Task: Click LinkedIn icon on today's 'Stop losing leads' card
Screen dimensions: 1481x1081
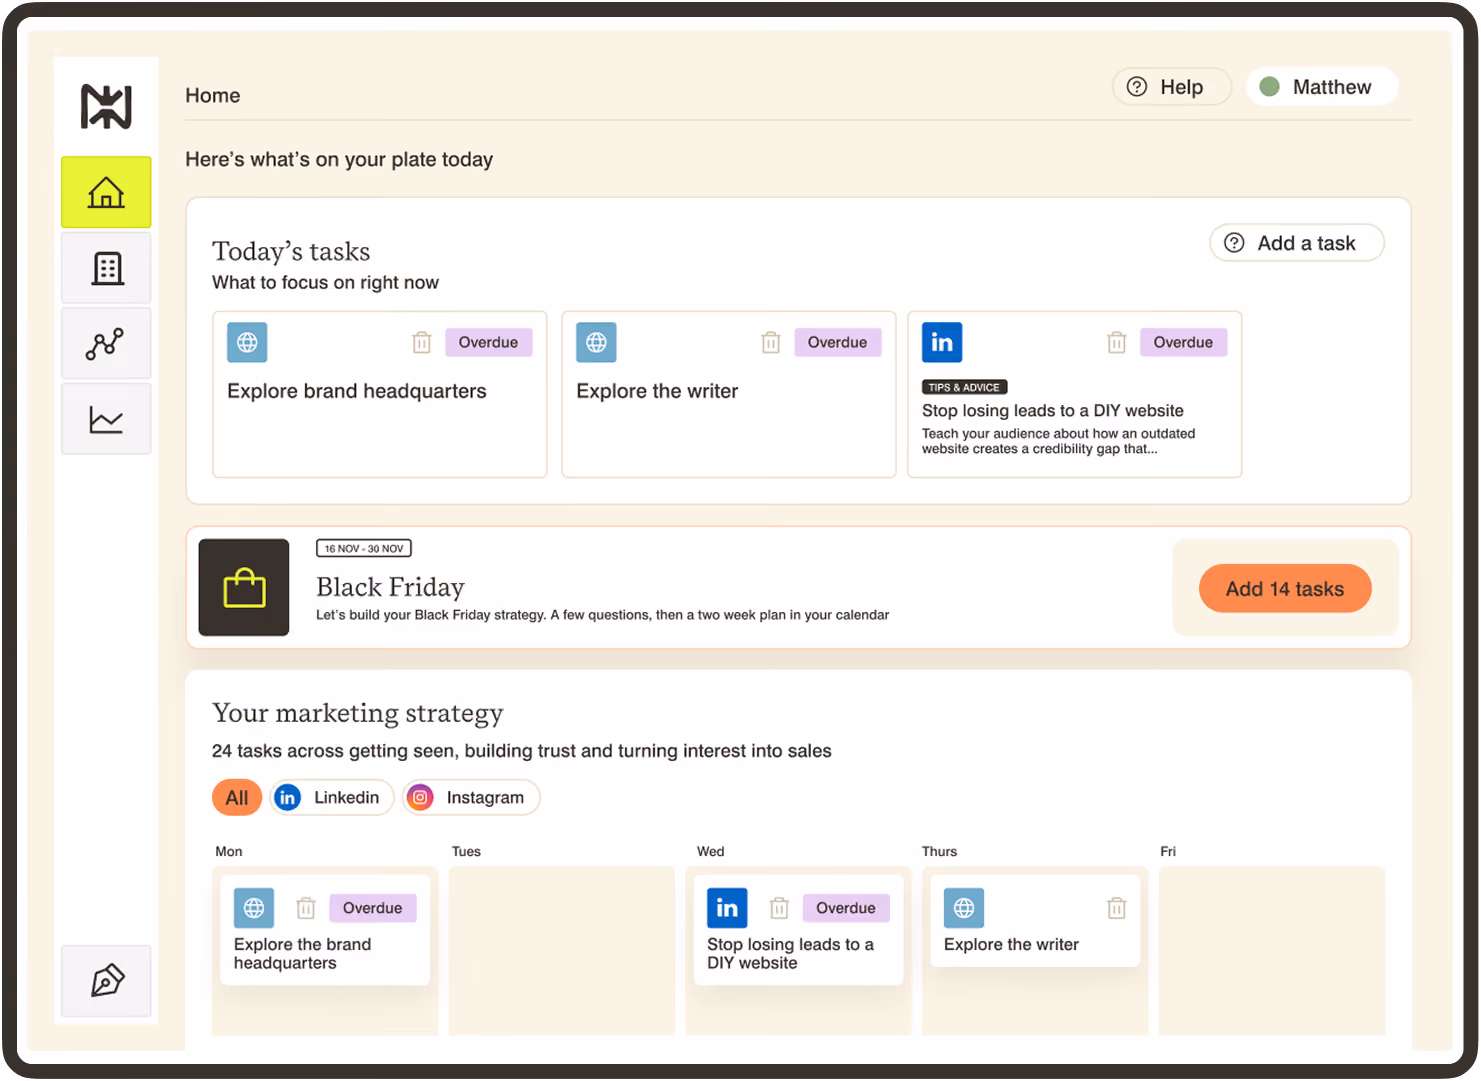Action: pyautogui.click(x=942, y=342)
